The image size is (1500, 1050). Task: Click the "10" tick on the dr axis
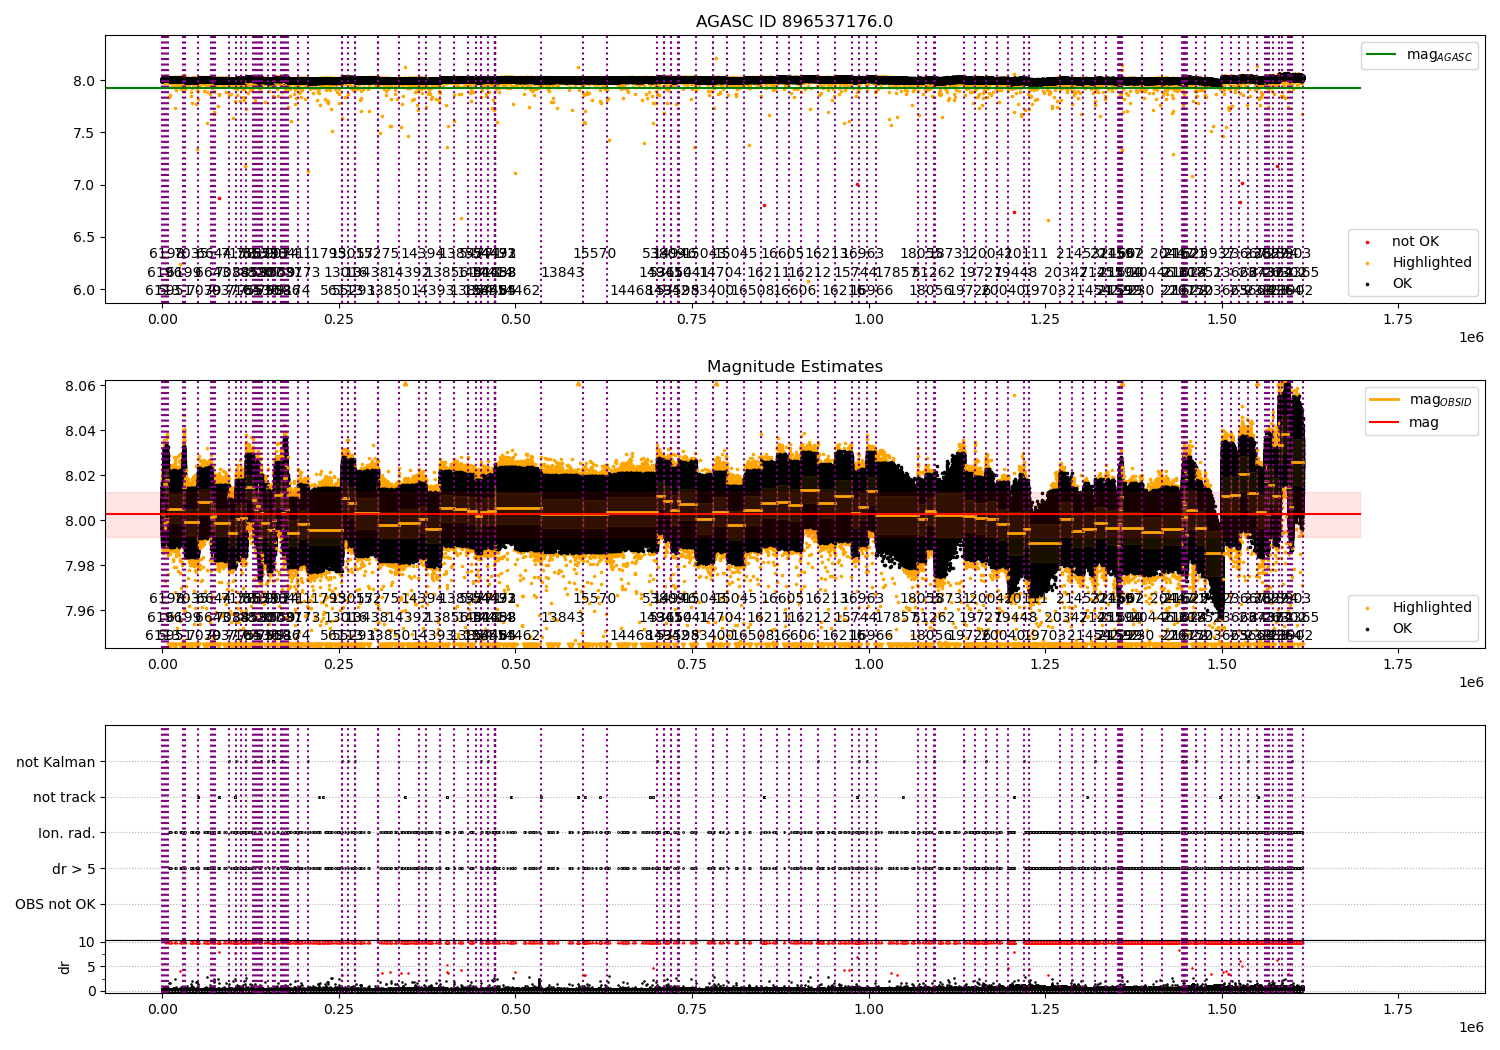[x=87, y=942]
